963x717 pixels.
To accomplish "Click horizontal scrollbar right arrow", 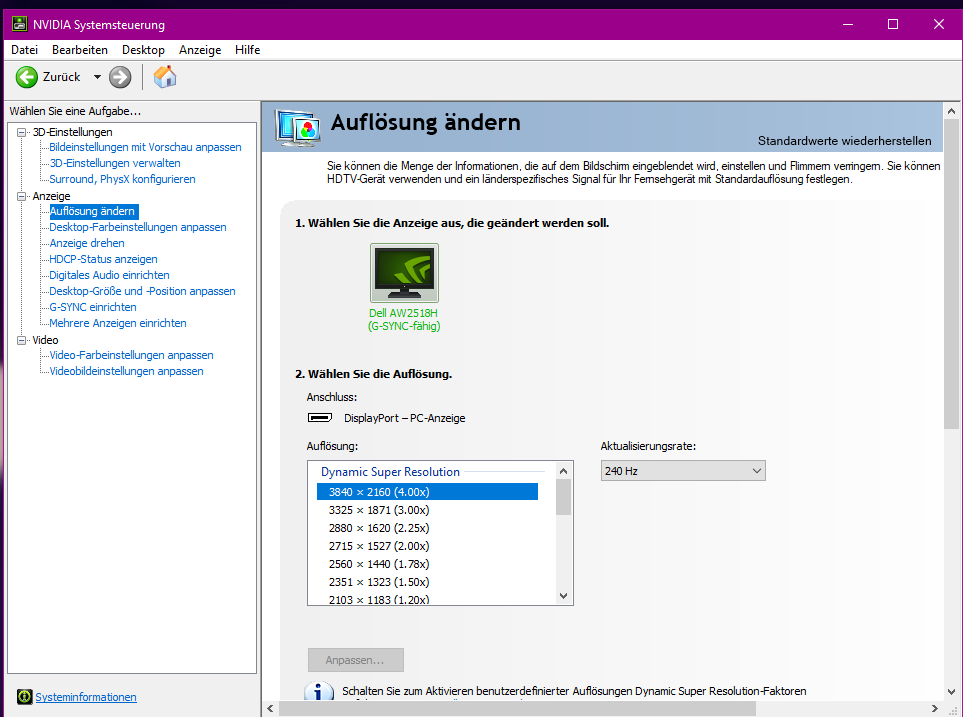I will tap(935, 708).
